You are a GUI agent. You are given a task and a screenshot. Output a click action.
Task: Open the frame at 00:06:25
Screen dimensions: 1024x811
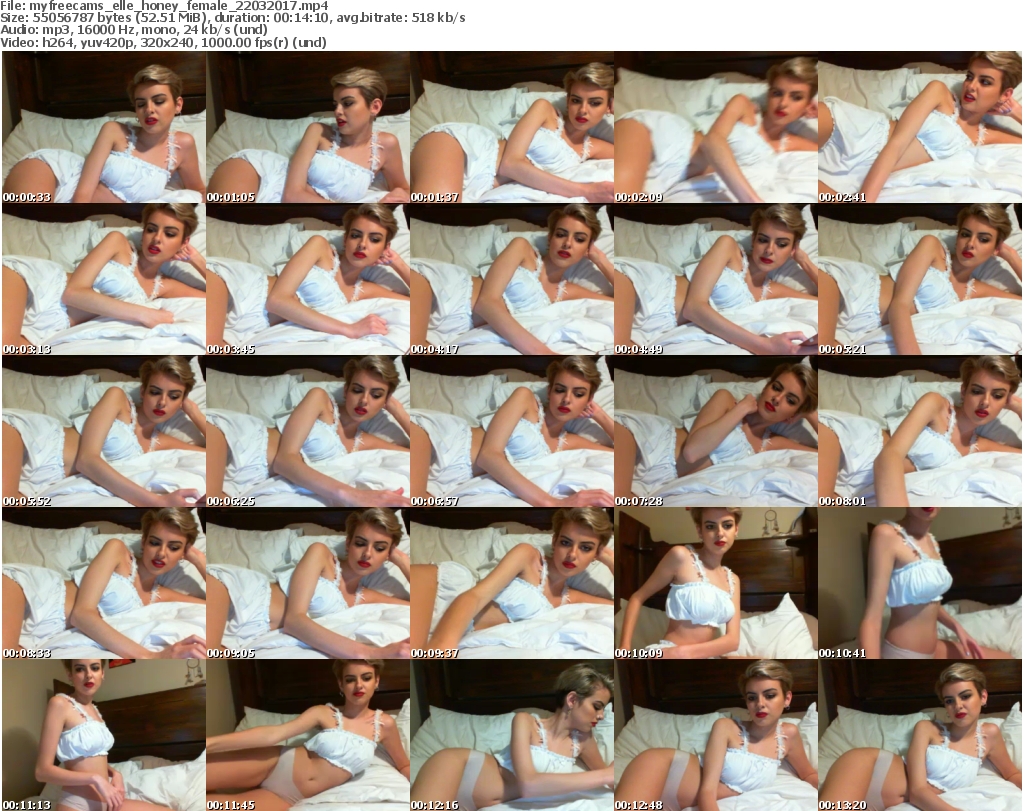click(x=308, y=432)
